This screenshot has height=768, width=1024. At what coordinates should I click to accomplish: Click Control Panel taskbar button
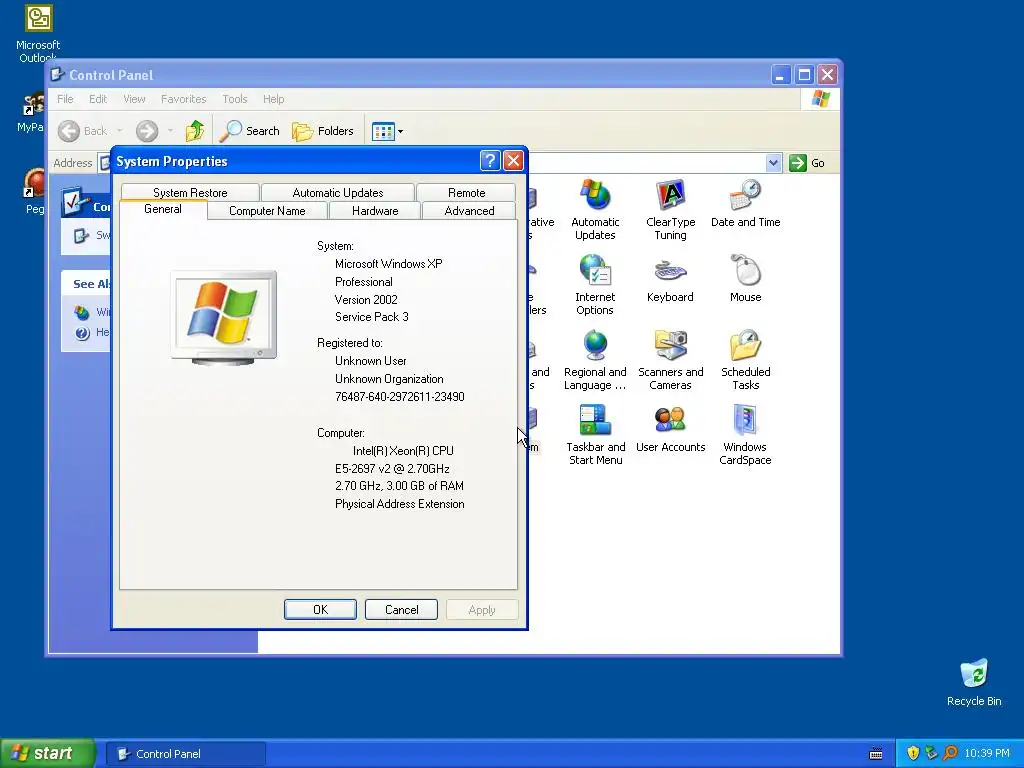tap(186, 754)
